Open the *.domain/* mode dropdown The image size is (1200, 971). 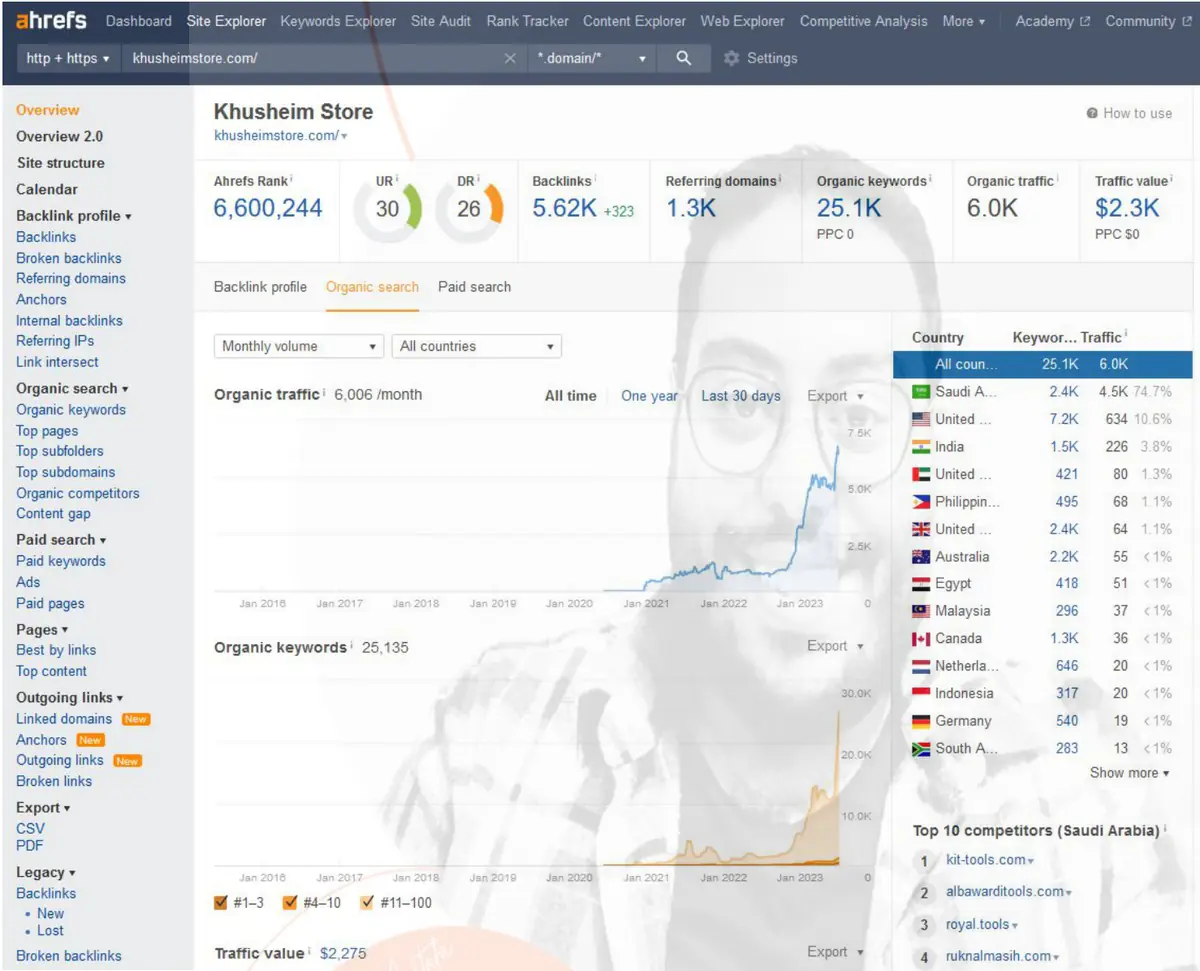pos(593,58)
